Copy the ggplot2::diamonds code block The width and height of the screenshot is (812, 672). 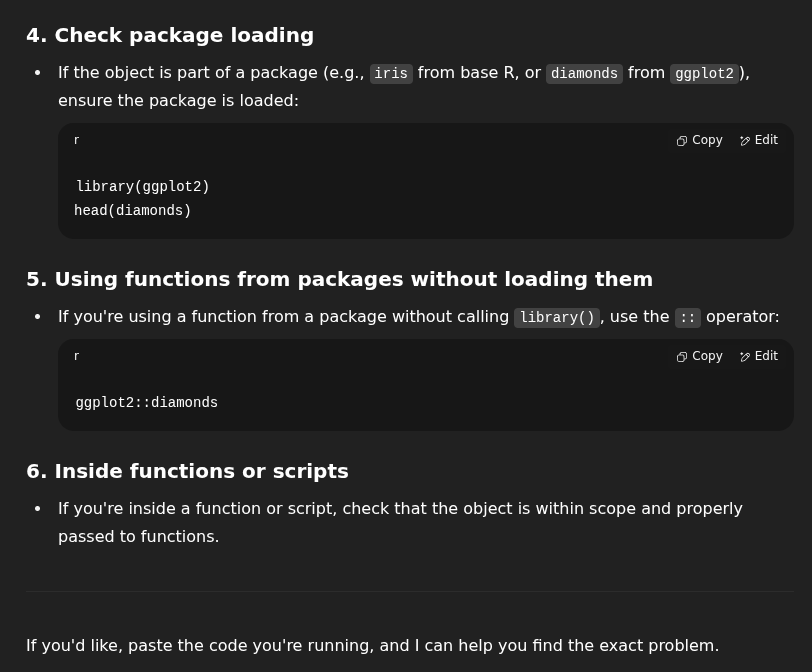click(x=699, y=356)
